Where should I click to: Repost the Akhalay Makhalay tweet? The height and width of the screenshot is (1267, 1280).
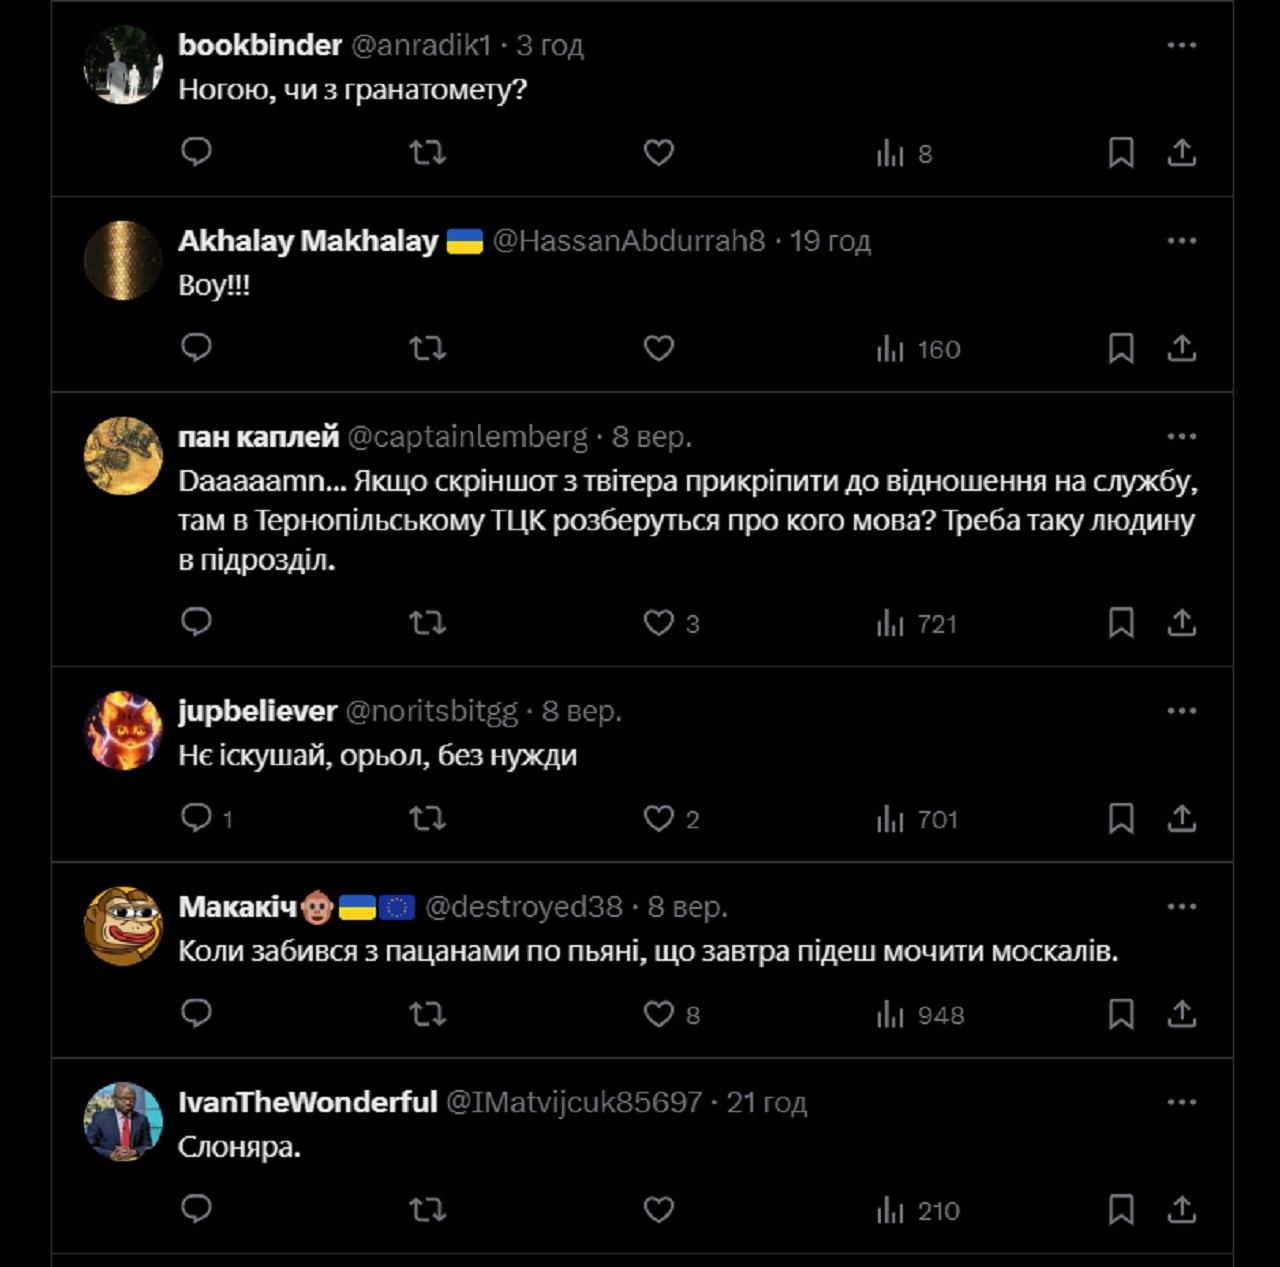pyautogui.click(x=427, y=348)
